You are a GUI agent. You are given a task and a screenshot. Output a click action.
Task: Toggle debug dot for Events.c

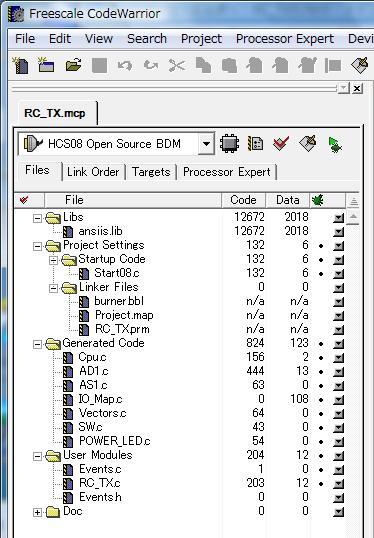pos(321,470)
